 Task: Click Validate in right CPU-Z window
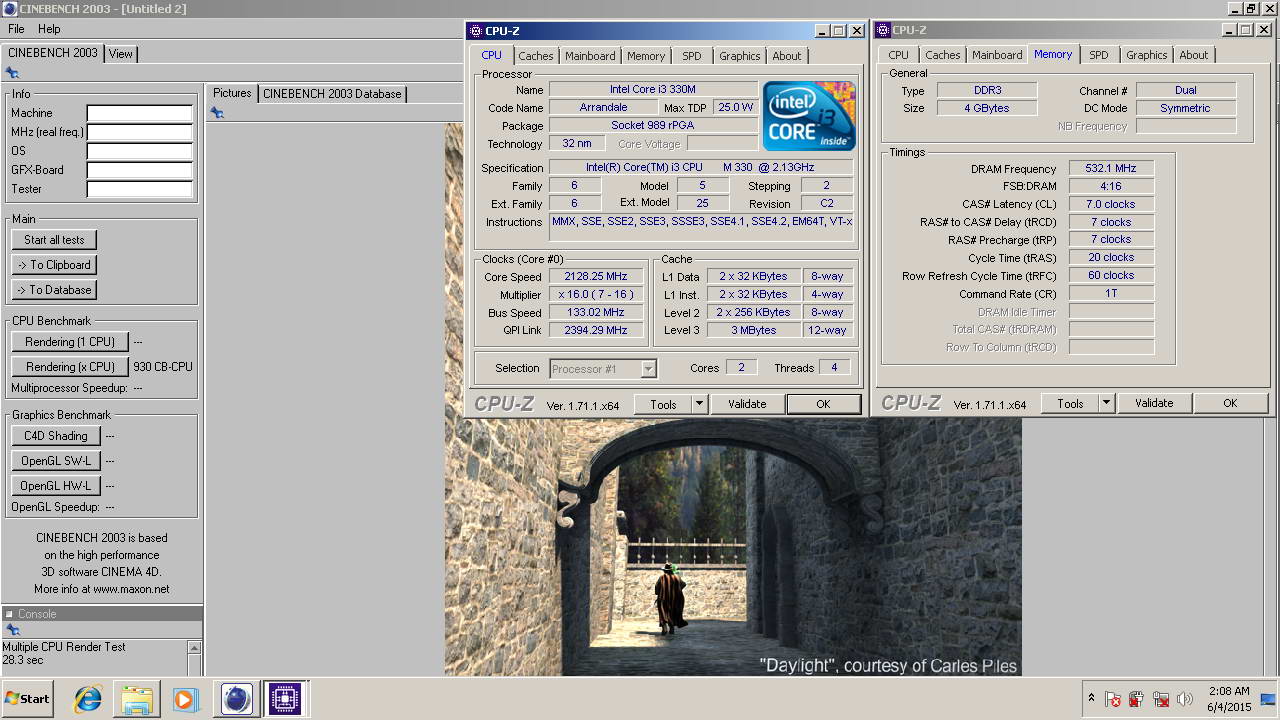coord(1154,403)
